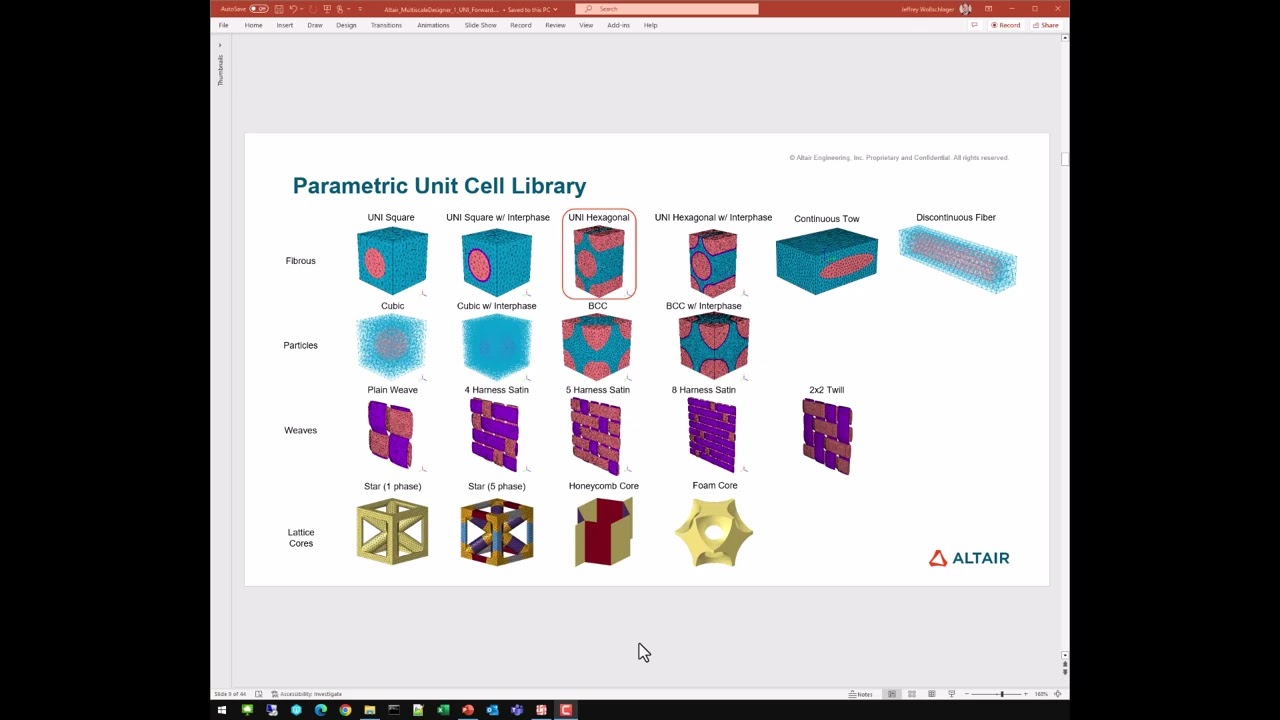This screenshot has width=1280, height=720.
Task: Open Google Chrome from taskbar
Action: (x=345, y=710)
